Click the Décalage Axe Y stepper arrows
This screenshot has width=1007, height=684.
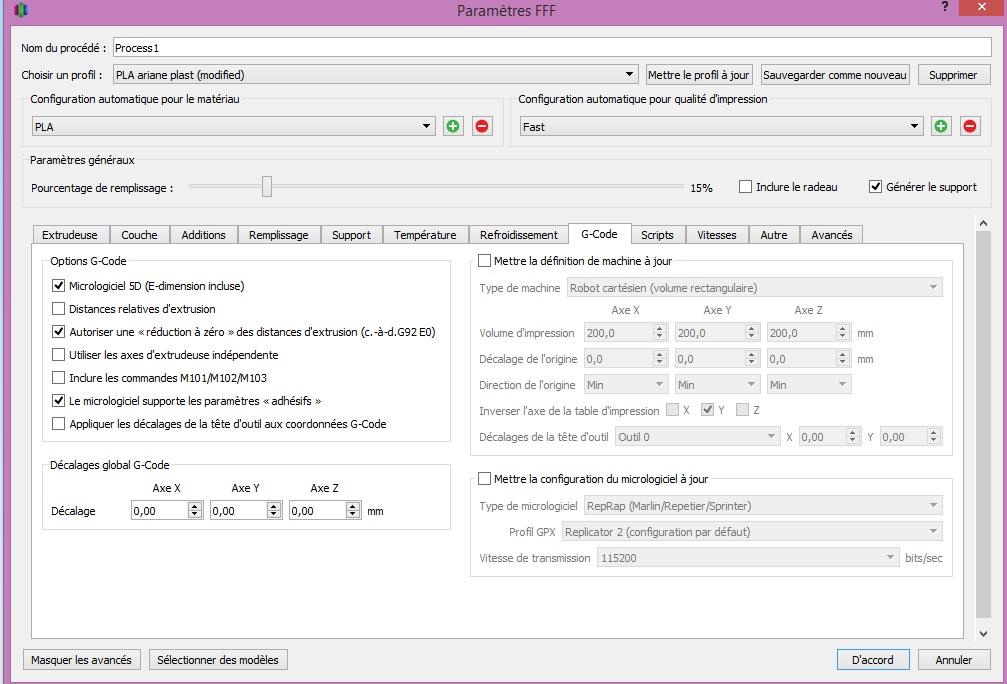274,511
